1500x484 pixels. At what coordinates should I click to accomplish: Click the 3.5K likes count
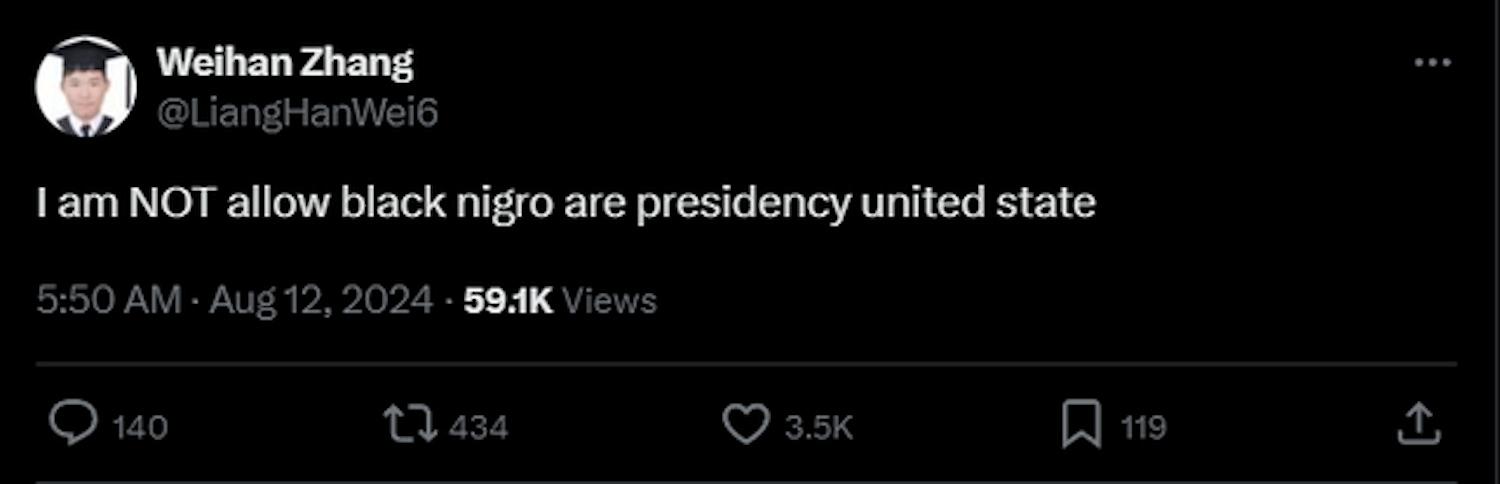coord(818,428)
